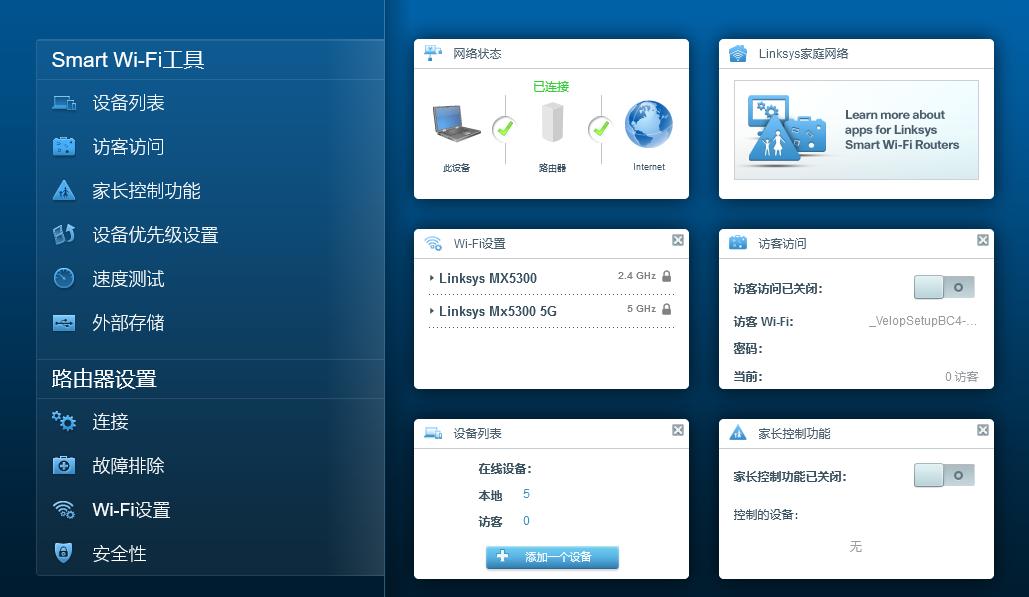
Task: Open the Linksys Smart Wi-Fi apps banner
Action: tap(856, 130)
